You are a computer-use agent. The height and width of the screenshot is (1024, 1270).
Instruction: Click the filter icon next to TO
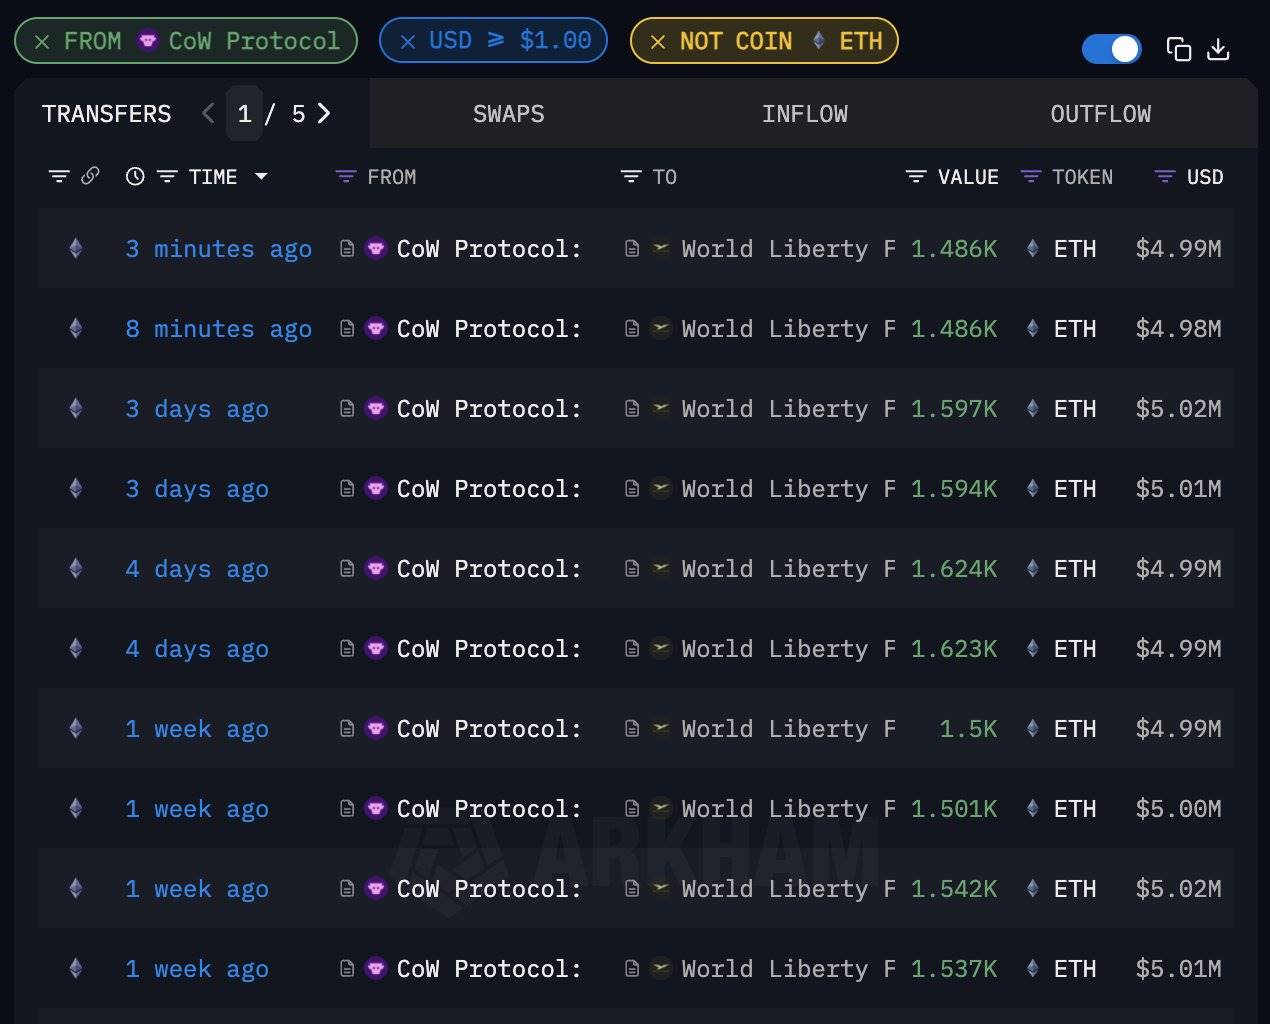pos(631,177)
